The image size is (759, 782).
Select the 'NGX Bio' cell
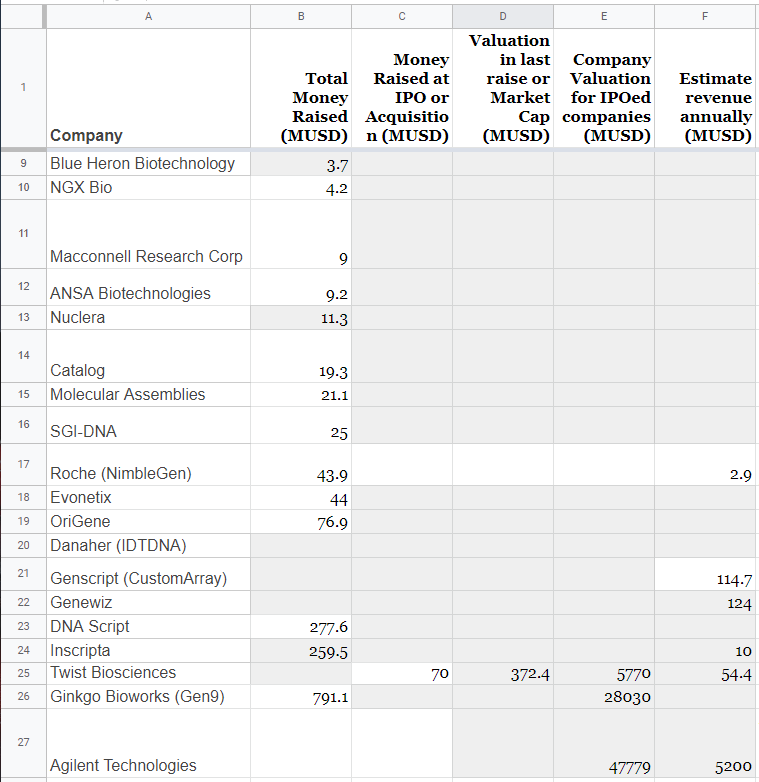click(149, 188)
